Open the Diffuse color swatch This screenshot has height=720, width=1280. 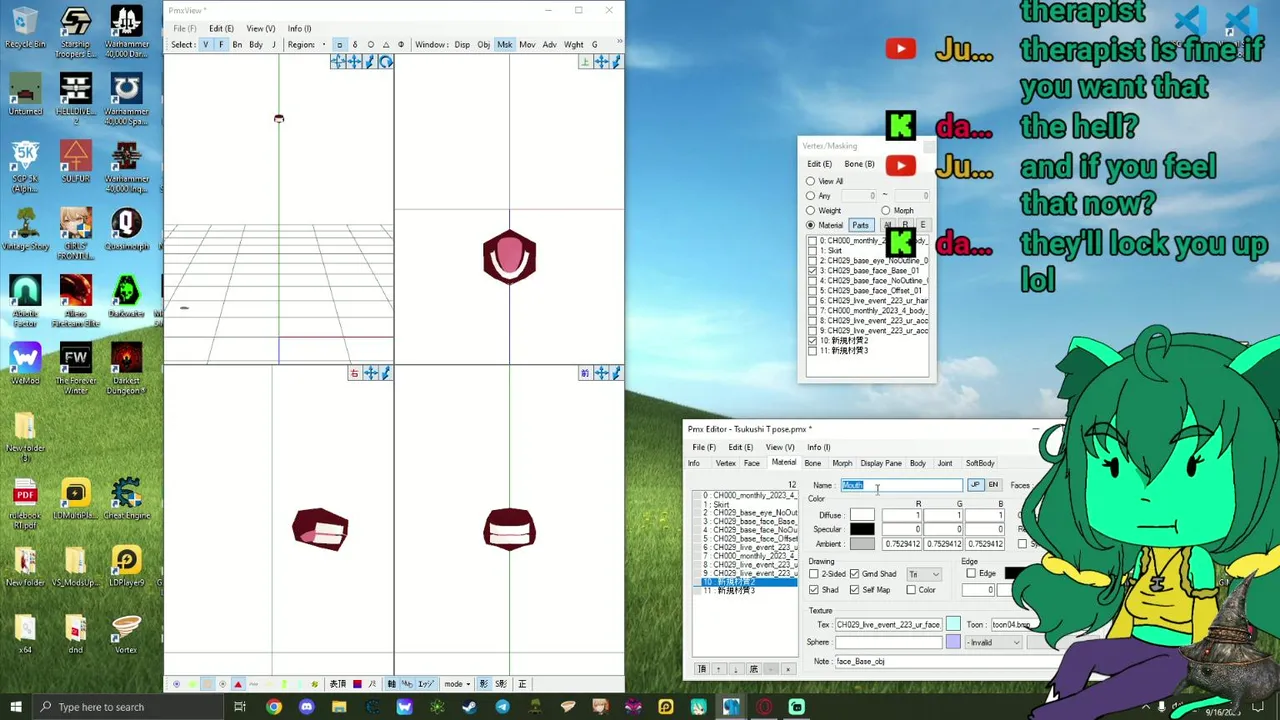862,515
